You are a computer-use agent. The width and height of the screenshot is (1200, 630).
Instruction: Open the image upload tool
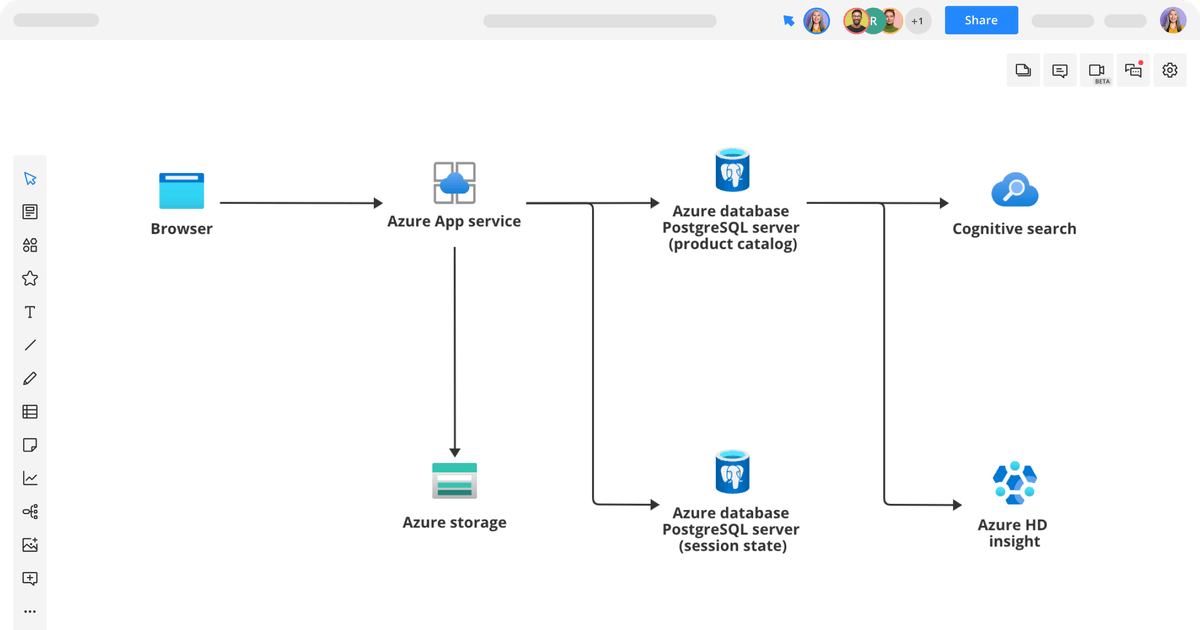tap(30, 545)
